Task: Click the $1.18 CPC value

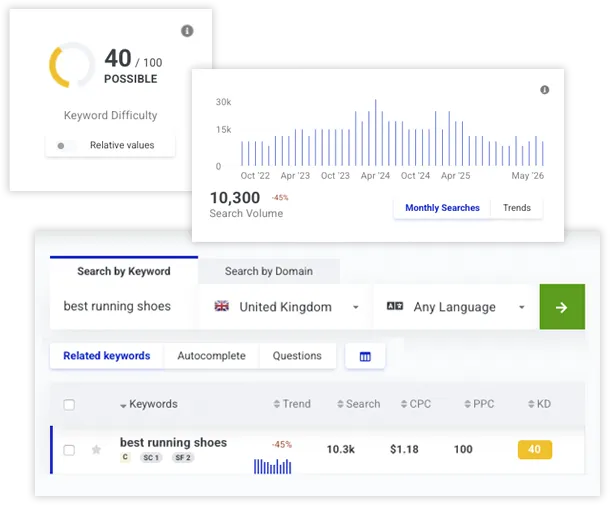Action: 404,449
